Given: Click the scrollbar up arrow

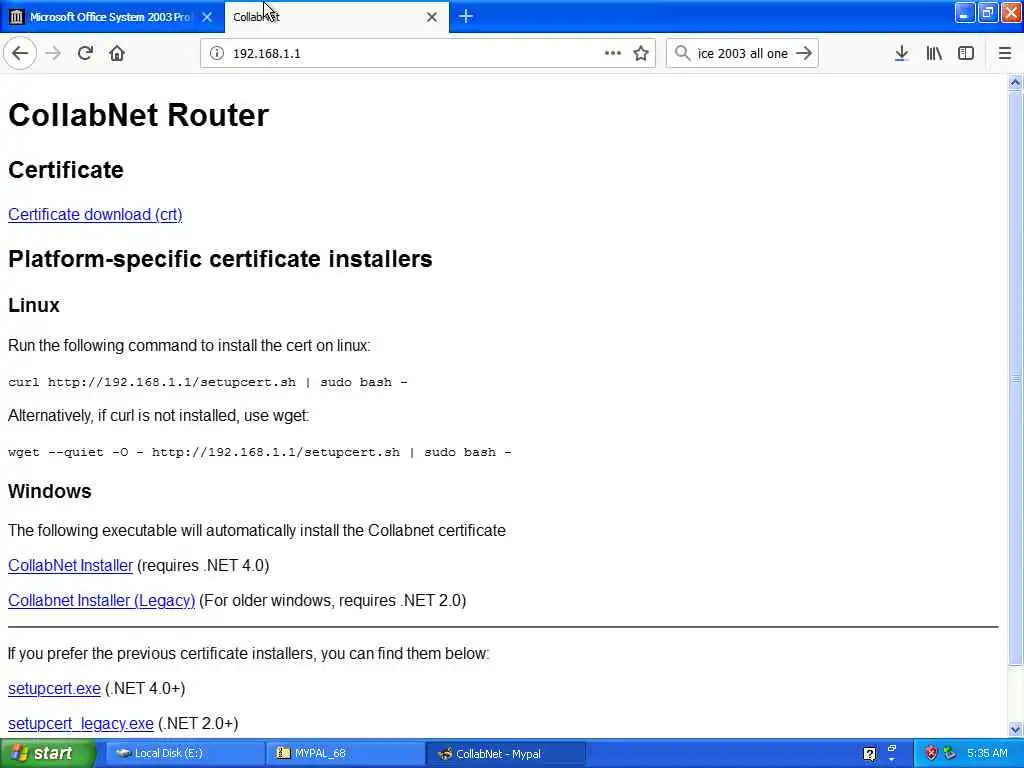Looking at the screenshot, I should pyautogui.click(x=1015, y=82).
